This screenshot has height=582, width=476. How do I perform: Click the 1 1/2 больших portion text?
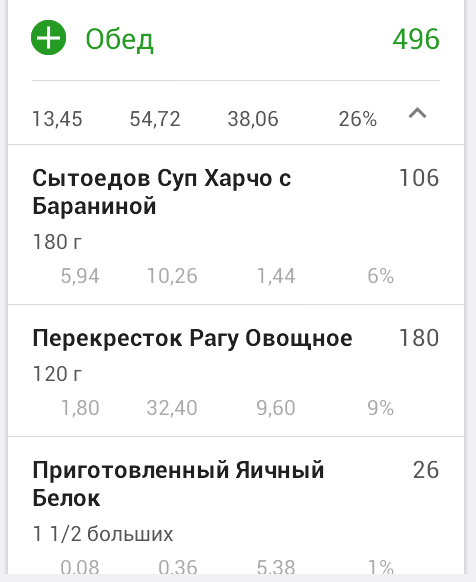pos(103,534)
